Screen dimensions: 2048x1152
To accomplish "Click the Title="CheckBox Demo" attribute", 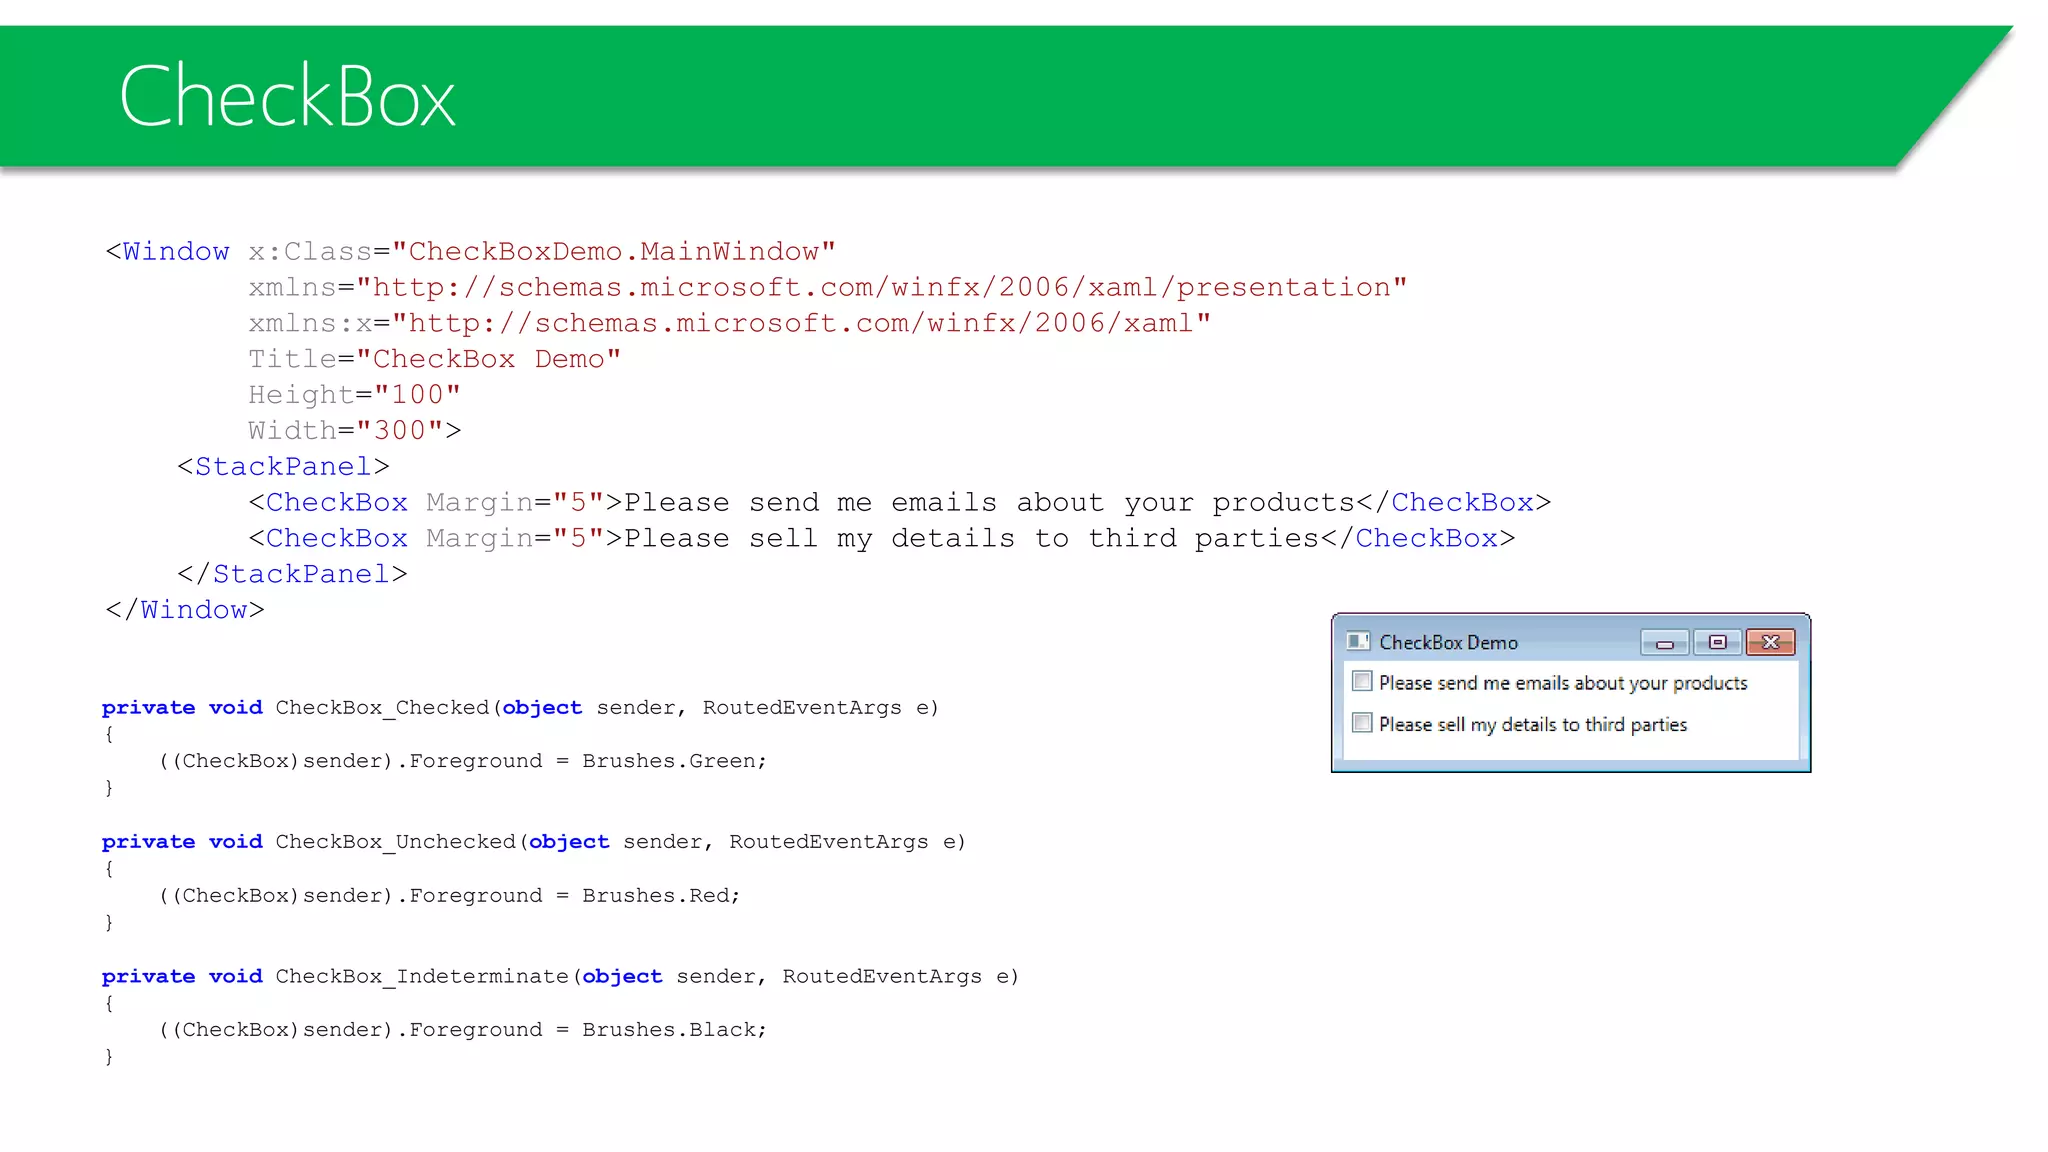I will [x=434, y=359].
